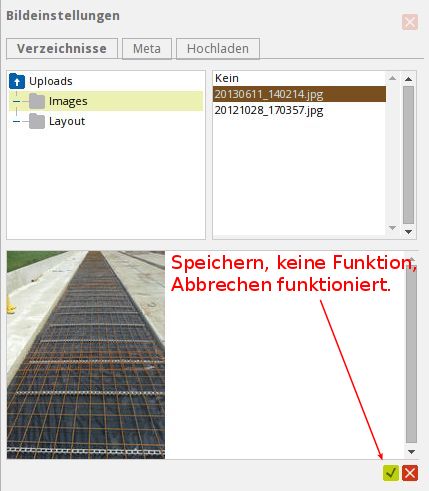Screen dimensions: 429x491
Task: Click the green checkmark save icon
Action: 391,473
